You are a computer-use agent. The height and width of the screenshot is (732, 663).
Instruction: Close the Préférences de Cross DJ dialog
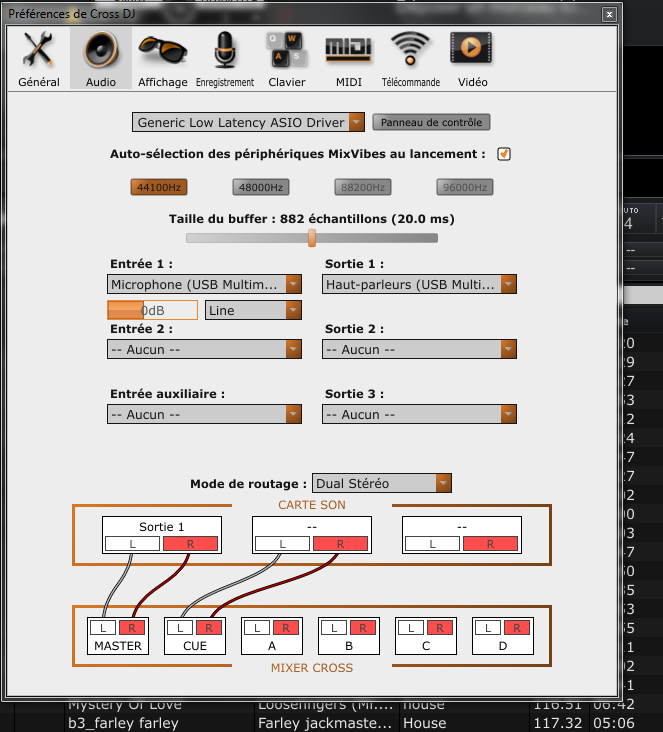coord(609,14)
